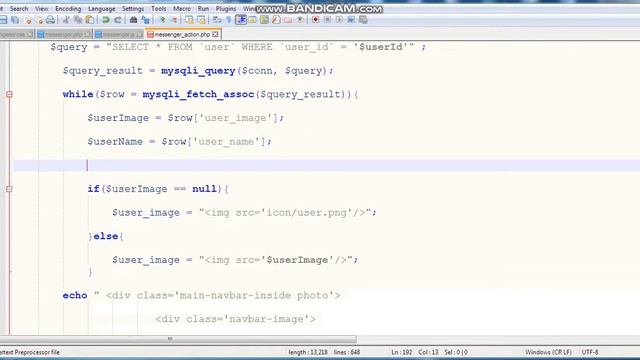The image size is (640, 360).
Task: Show the Document Map panel
Action: click(x=264, y=20)
